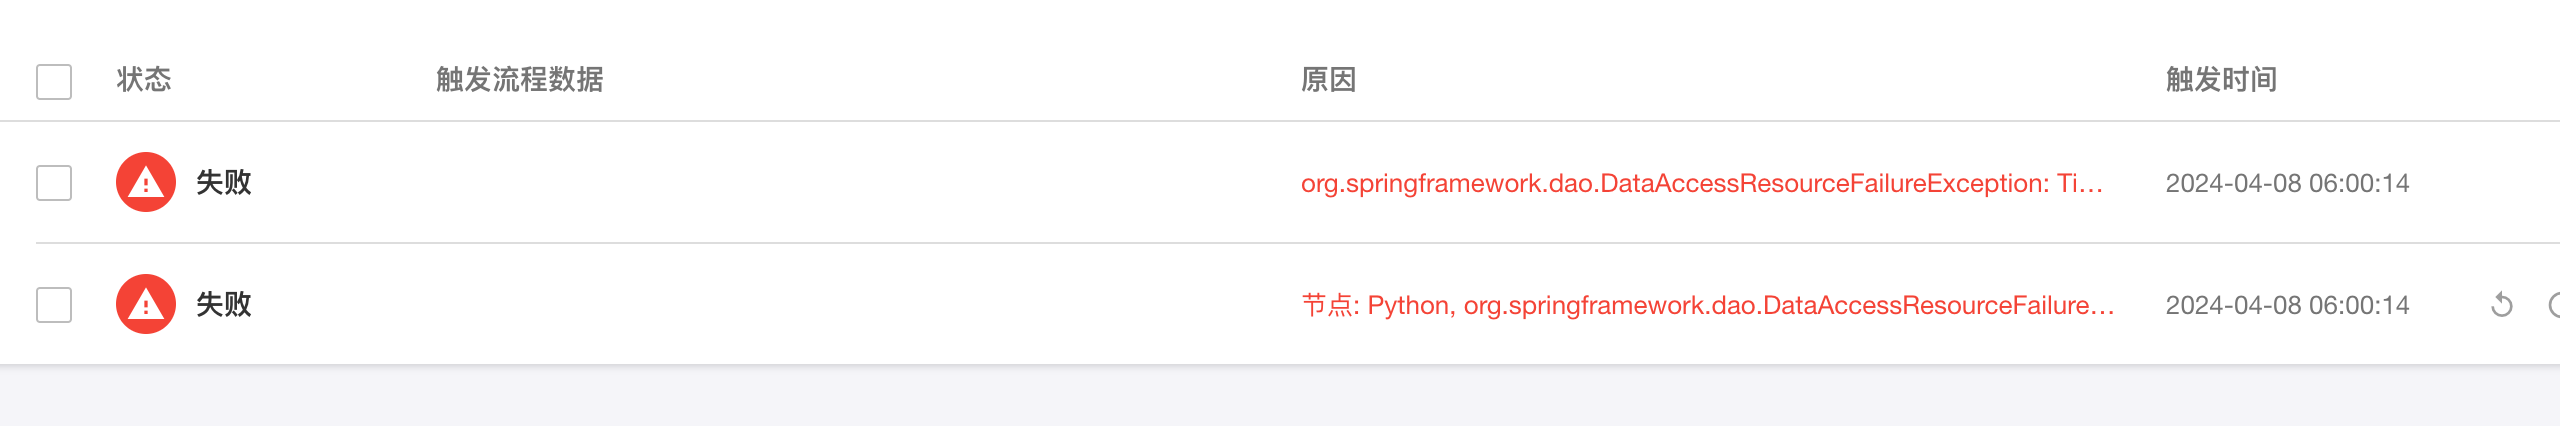This screenshot has height=426, width=2560.
Task: Select the checkbox of the 节点: Python row
Action: point(54,305)
